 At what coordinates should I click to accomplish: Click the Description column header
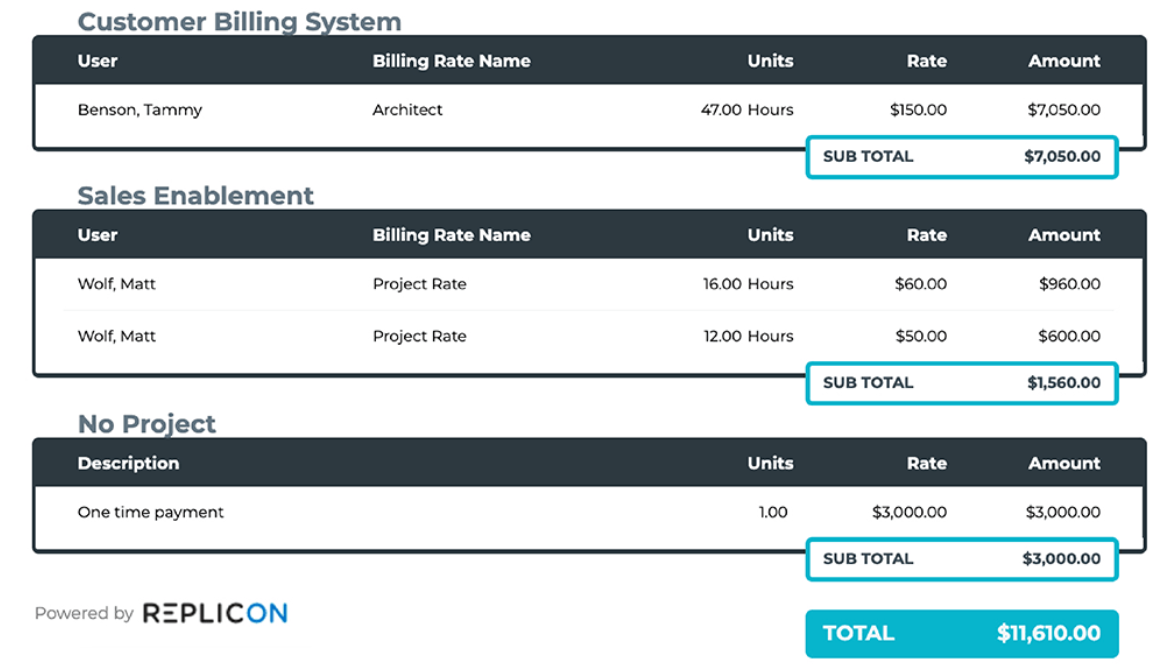[x=128, y=463]
